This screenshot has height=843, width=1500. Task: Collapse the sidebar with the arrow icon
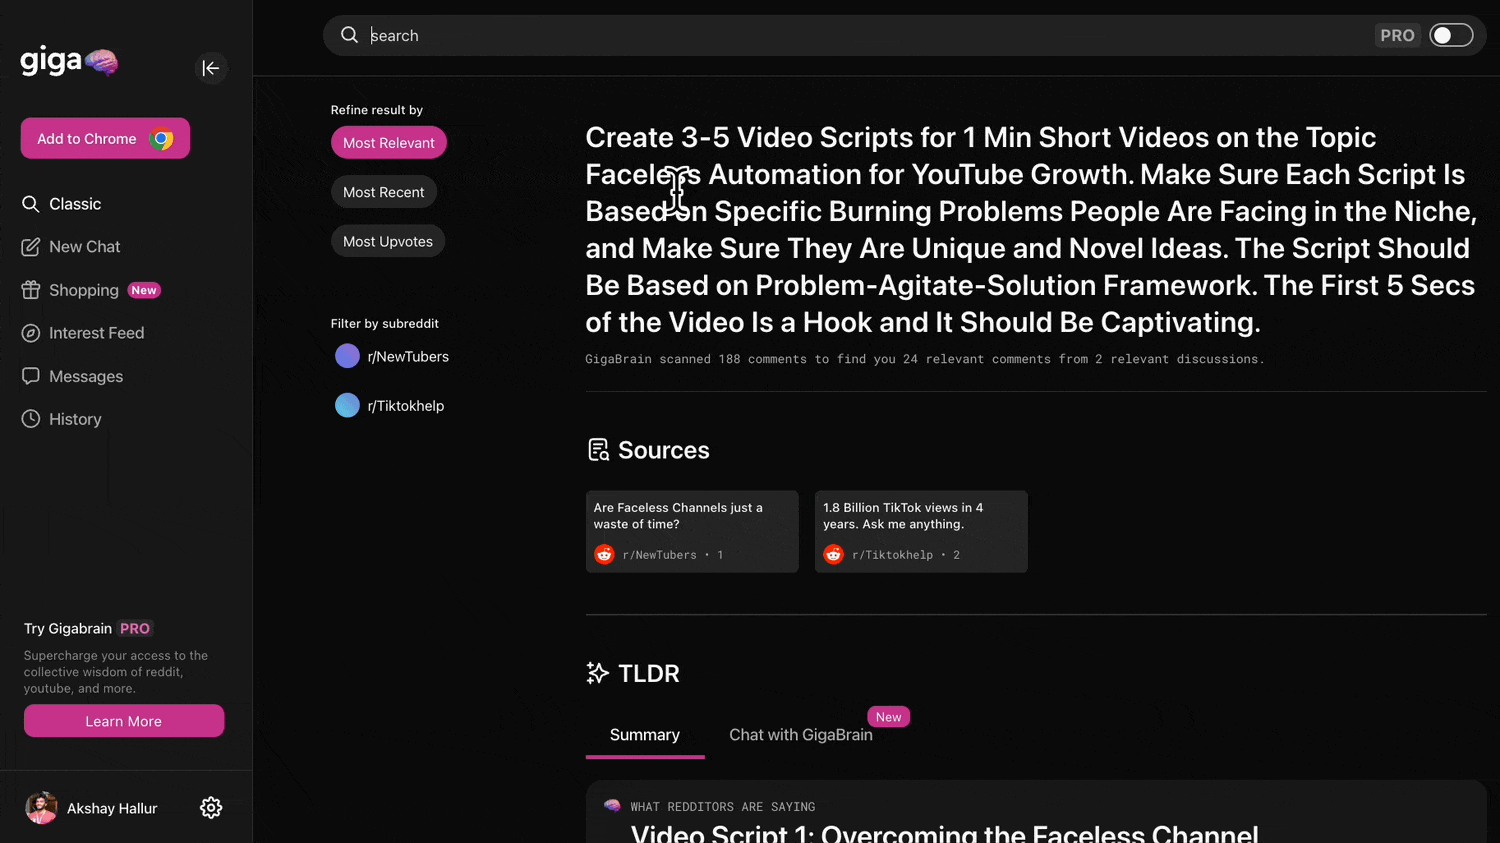point(211,68)
